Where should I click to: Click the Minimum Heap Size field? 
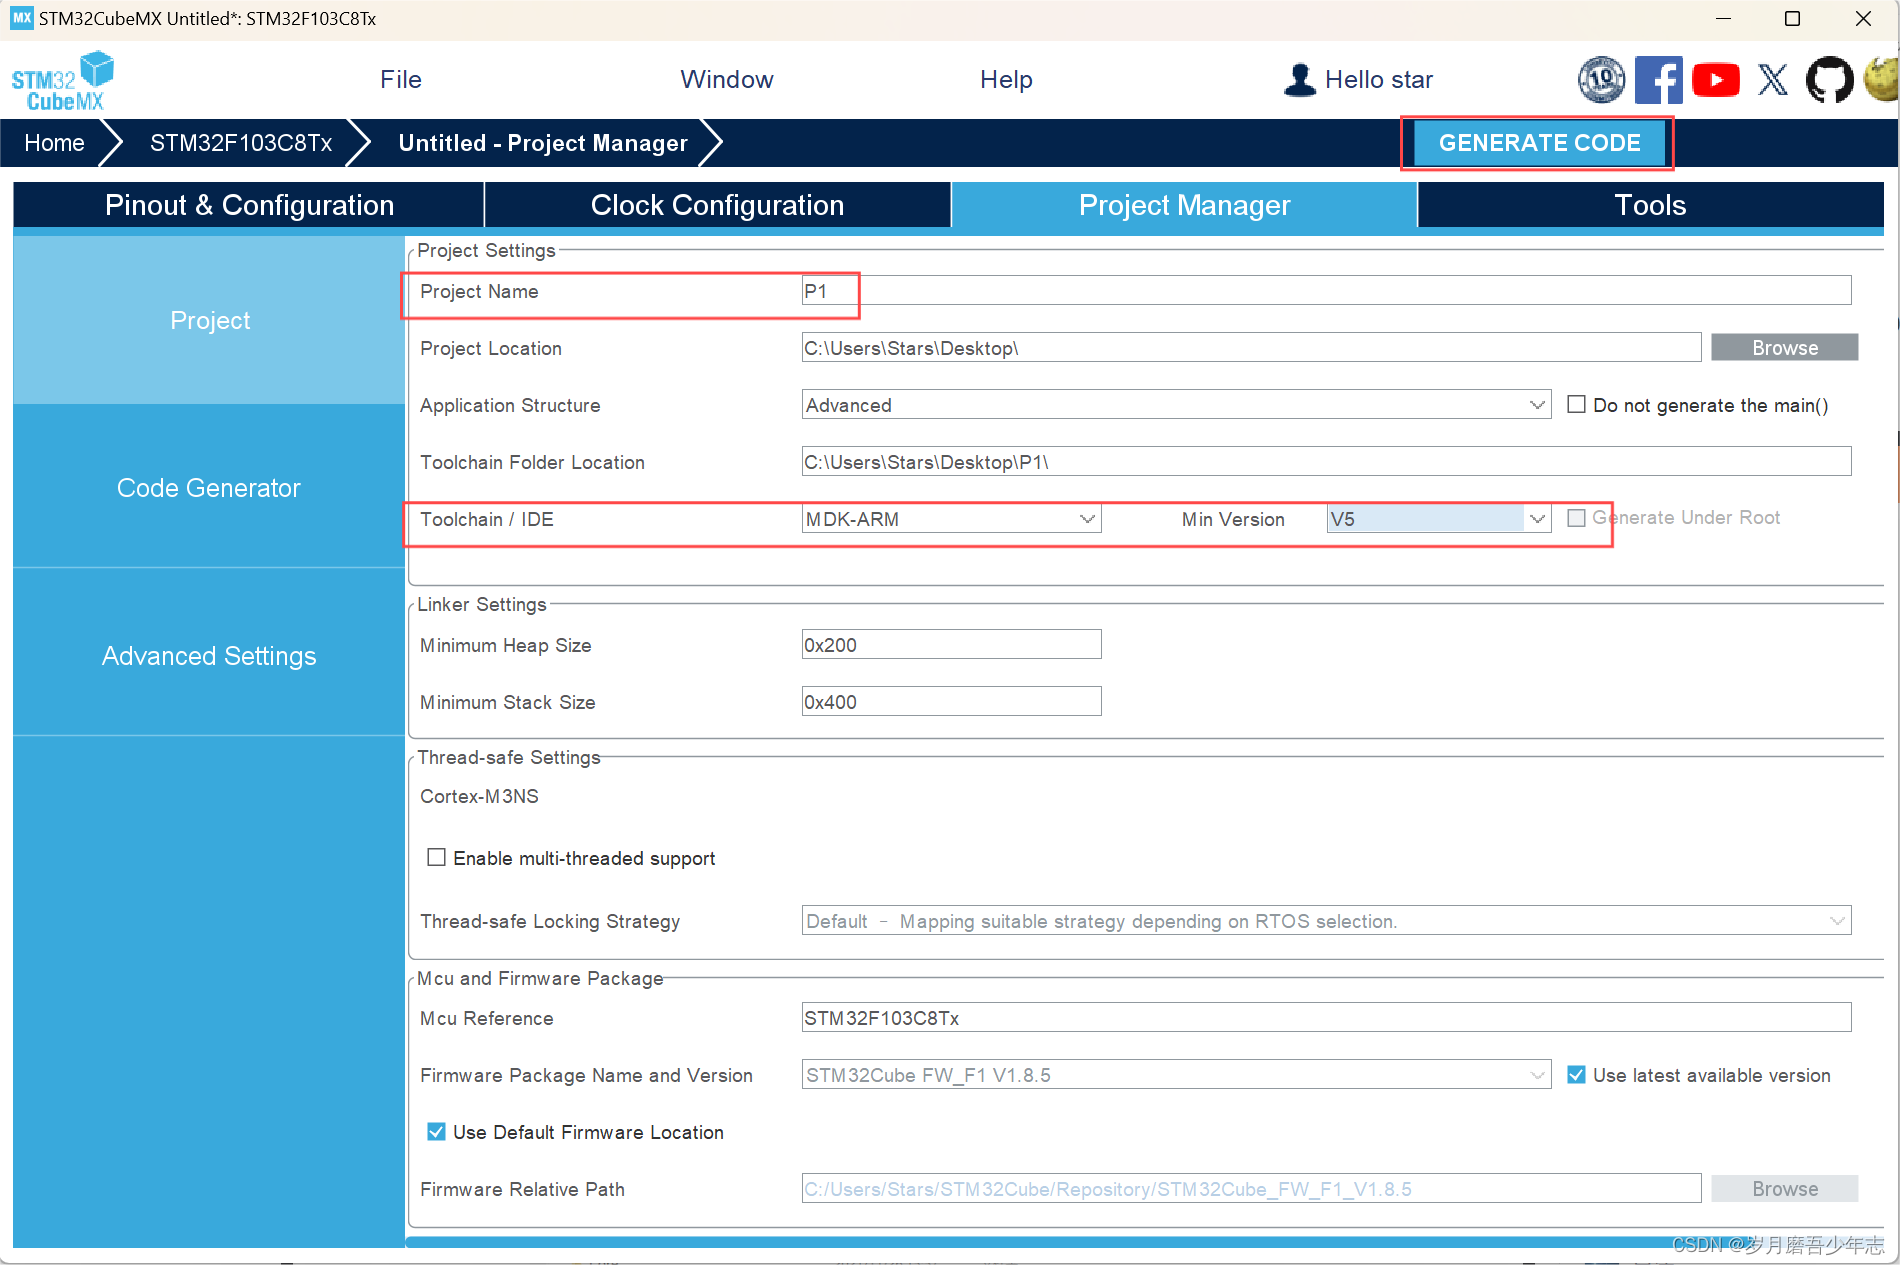pos(951,645)
